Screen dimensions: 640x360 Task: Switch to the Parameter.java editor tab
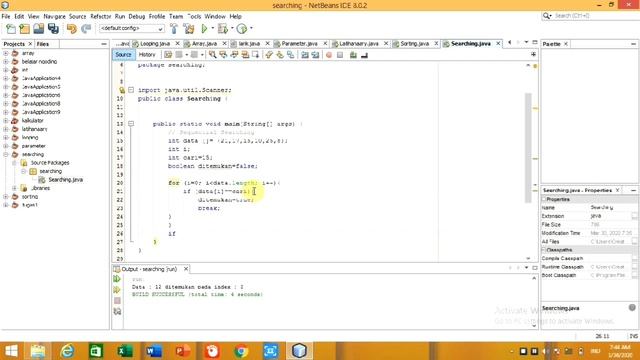coord(299,44)
